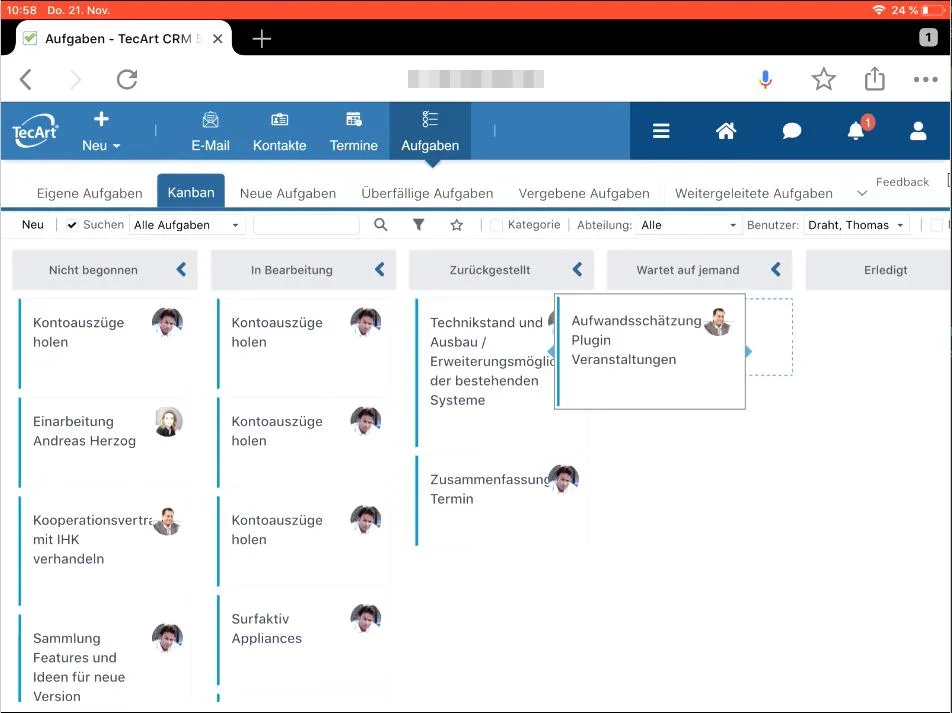The image size is (952, 713).
Task: Open Kooperationsvertrag mit IHK verhandeln card
Action: point(104,550)
